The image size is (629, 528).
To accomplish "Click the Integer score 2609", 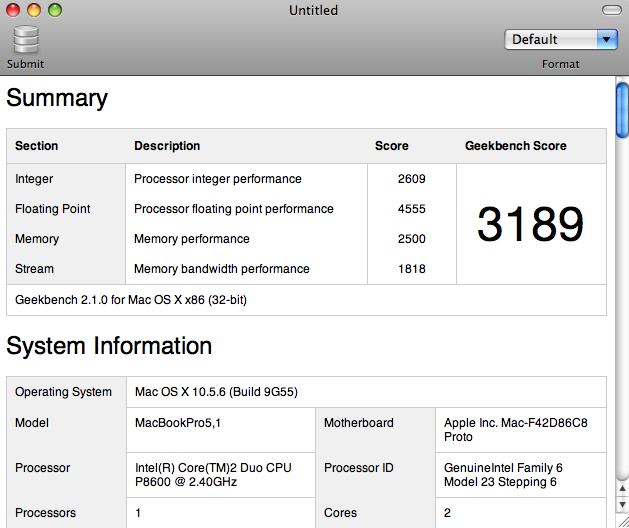I will pyautogui.click(x=412, y=179).
